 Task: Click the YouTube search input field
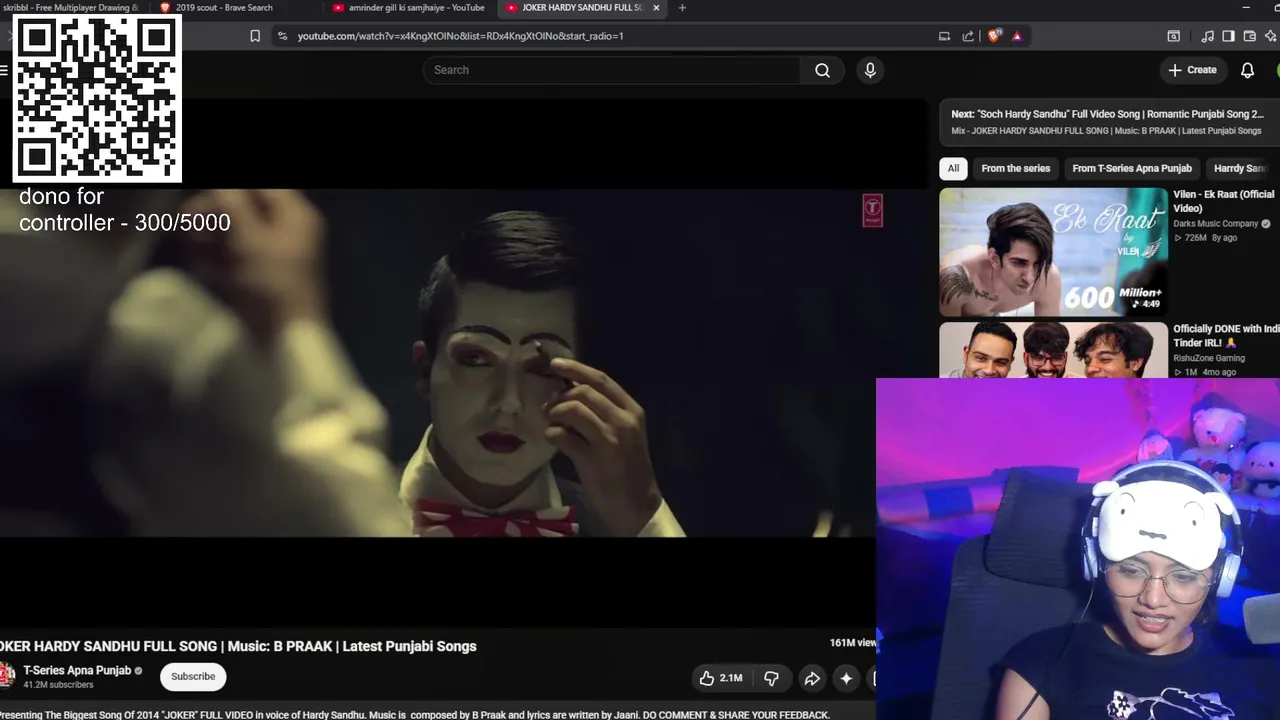tap(611, 70)
